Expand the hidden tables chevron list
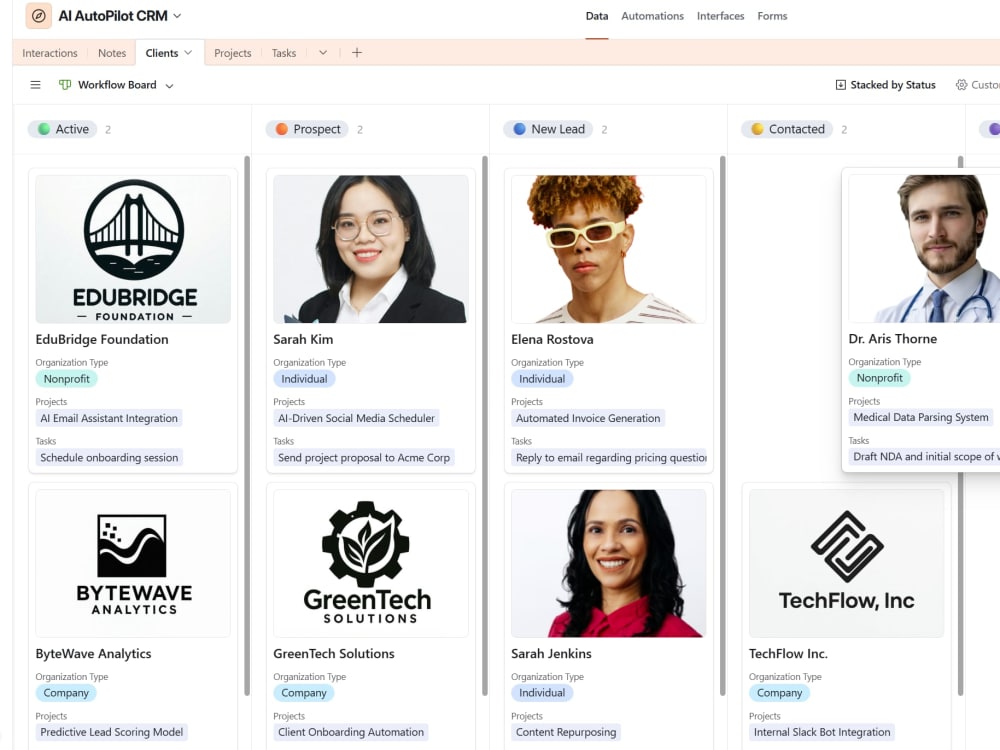The width and height of the screenshot is (1000, 750). click(x=323, y=53)
